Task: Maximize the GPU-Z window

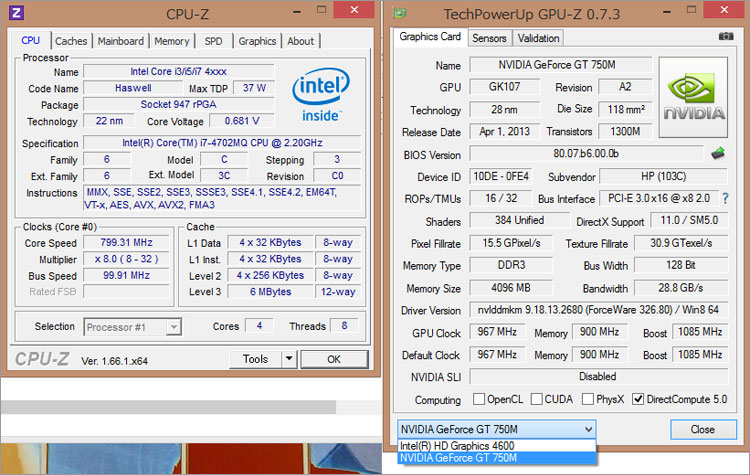Action: [691, 10]
